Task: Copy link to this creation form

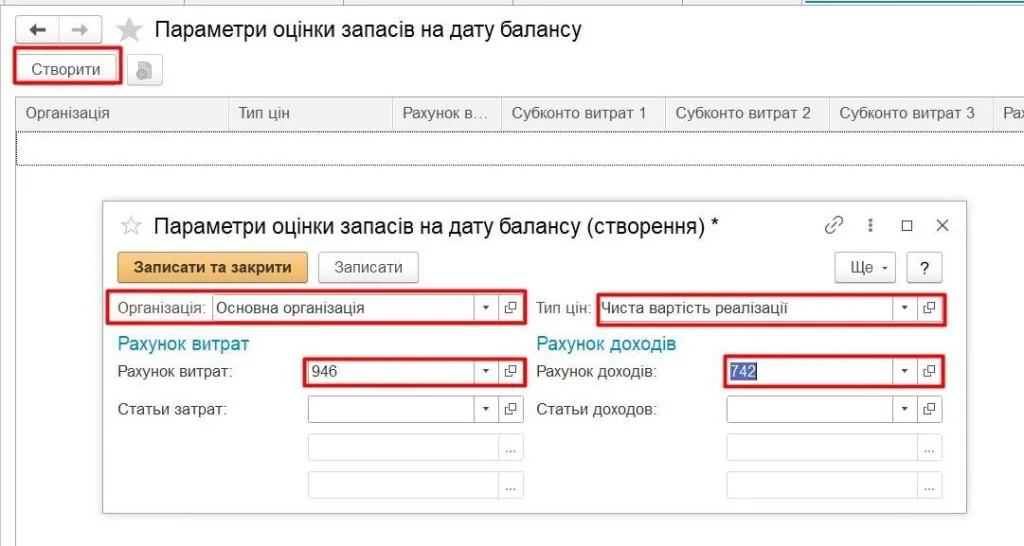Action: [x=834, y=225]
